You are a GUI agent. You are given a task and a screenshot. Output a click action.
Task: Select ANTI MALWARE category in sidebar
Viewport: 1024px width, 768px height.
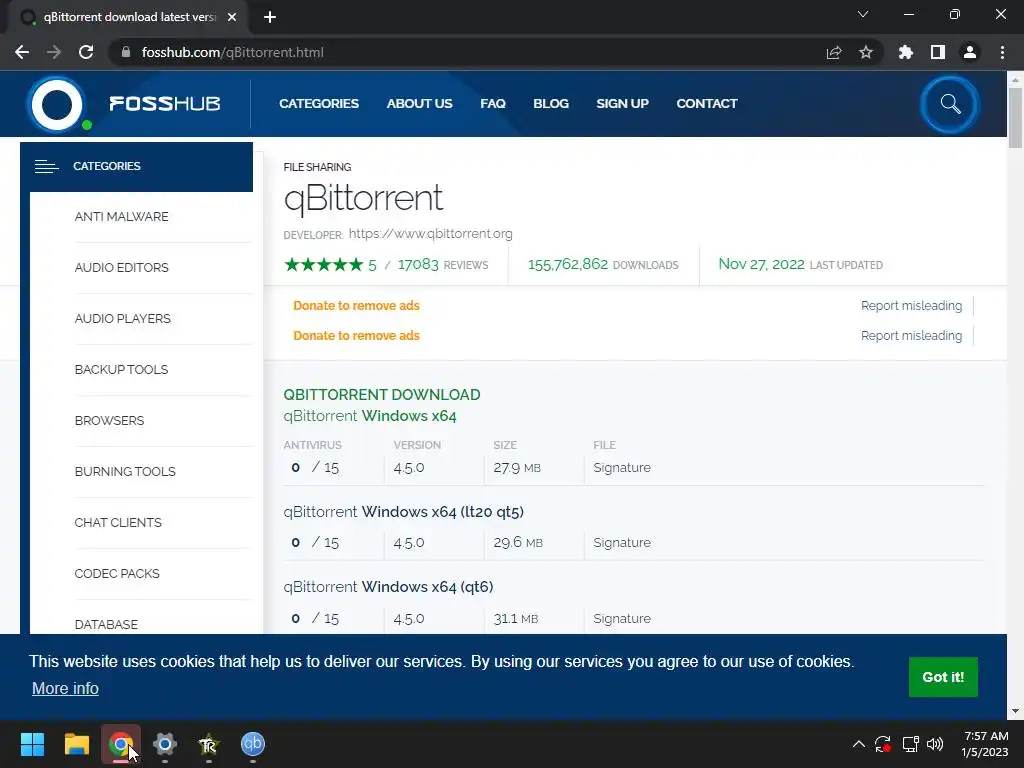(121, 217)
